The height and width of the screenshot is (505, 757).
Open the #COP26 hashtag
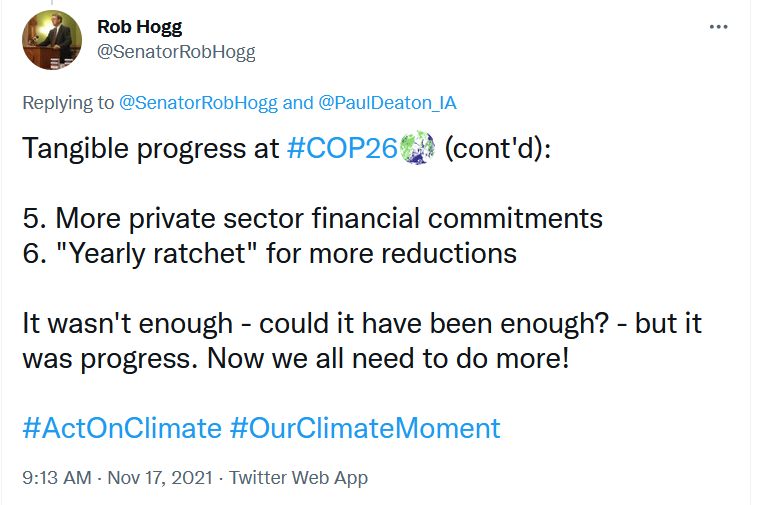[x=342, y=149]
